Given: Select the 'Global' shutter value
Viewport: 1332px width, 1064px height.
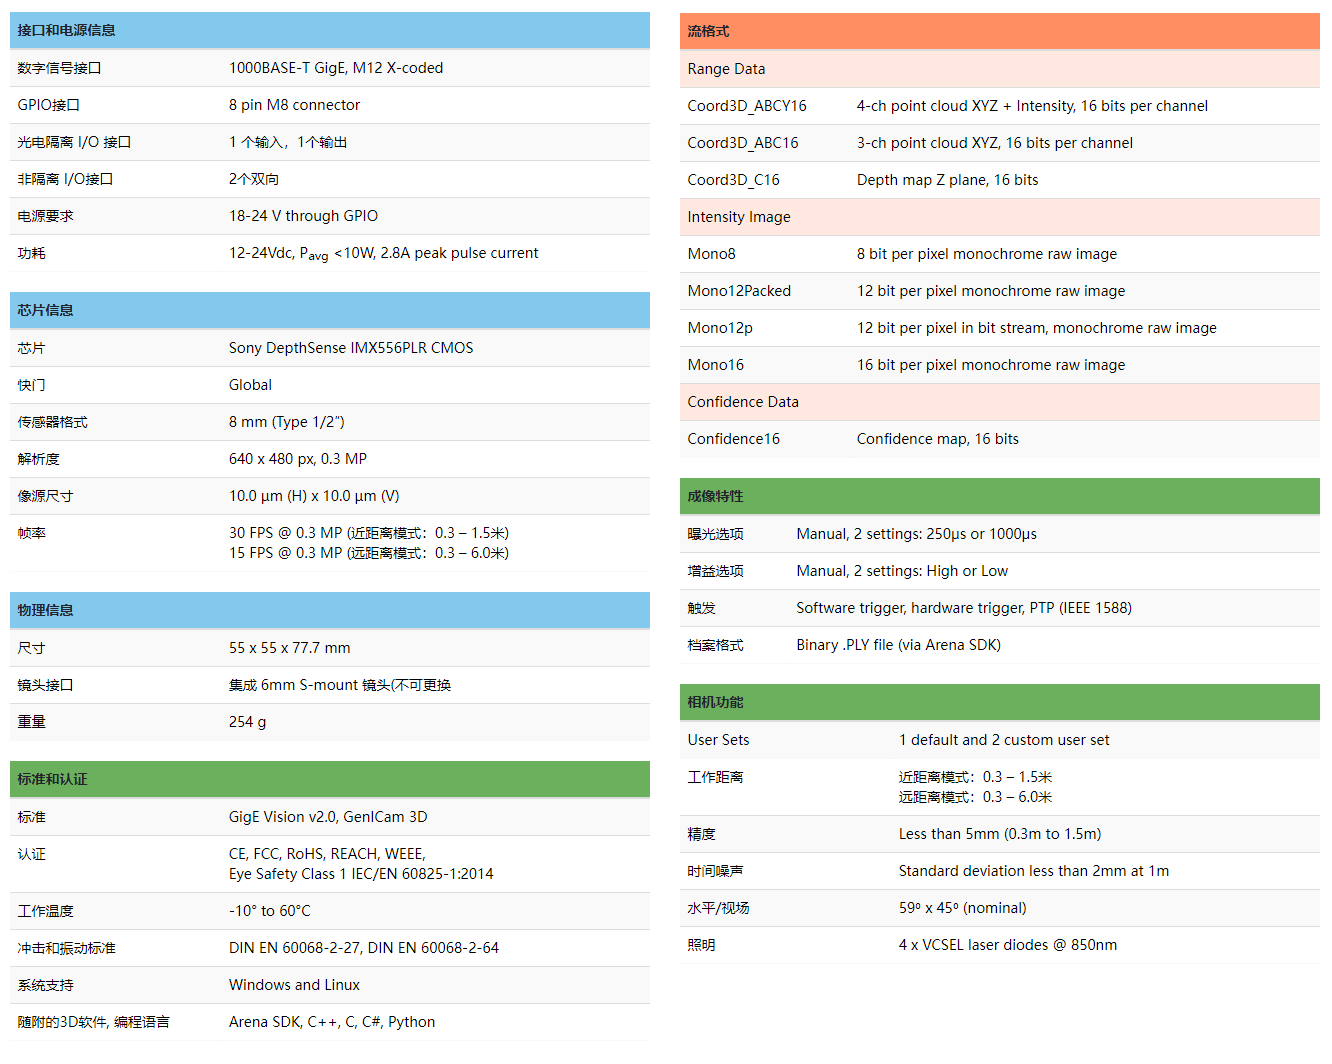Looking at the screenshot, I should pos(250,385).
